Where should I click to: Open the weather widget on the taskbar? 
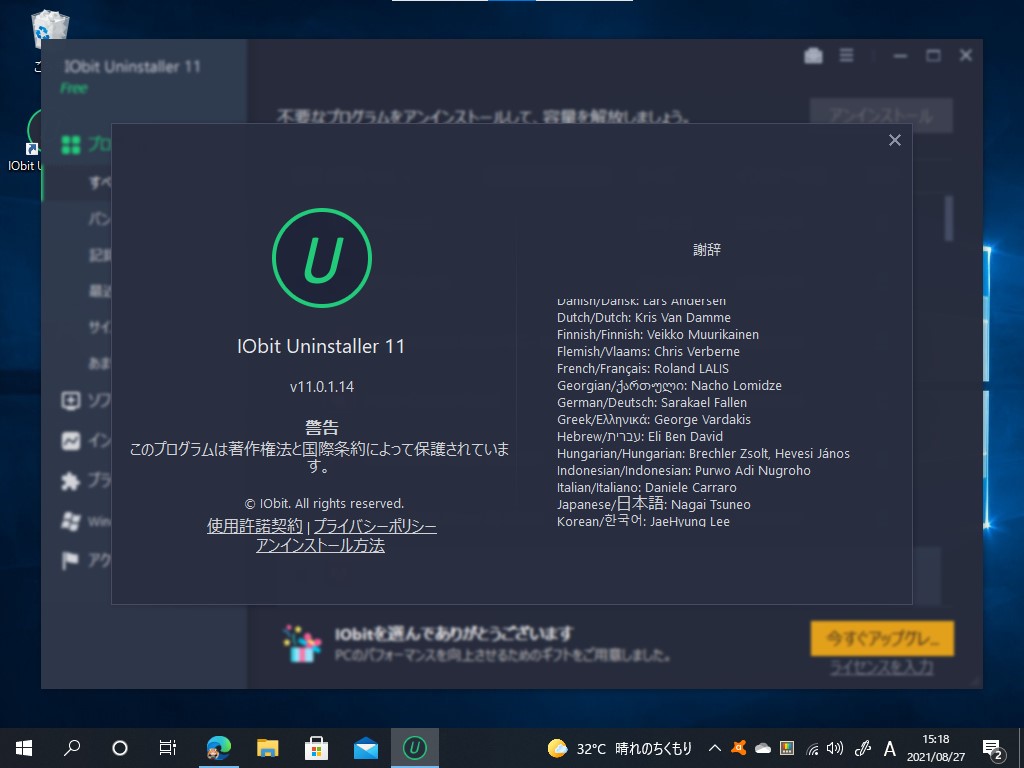tap(556, 747)
